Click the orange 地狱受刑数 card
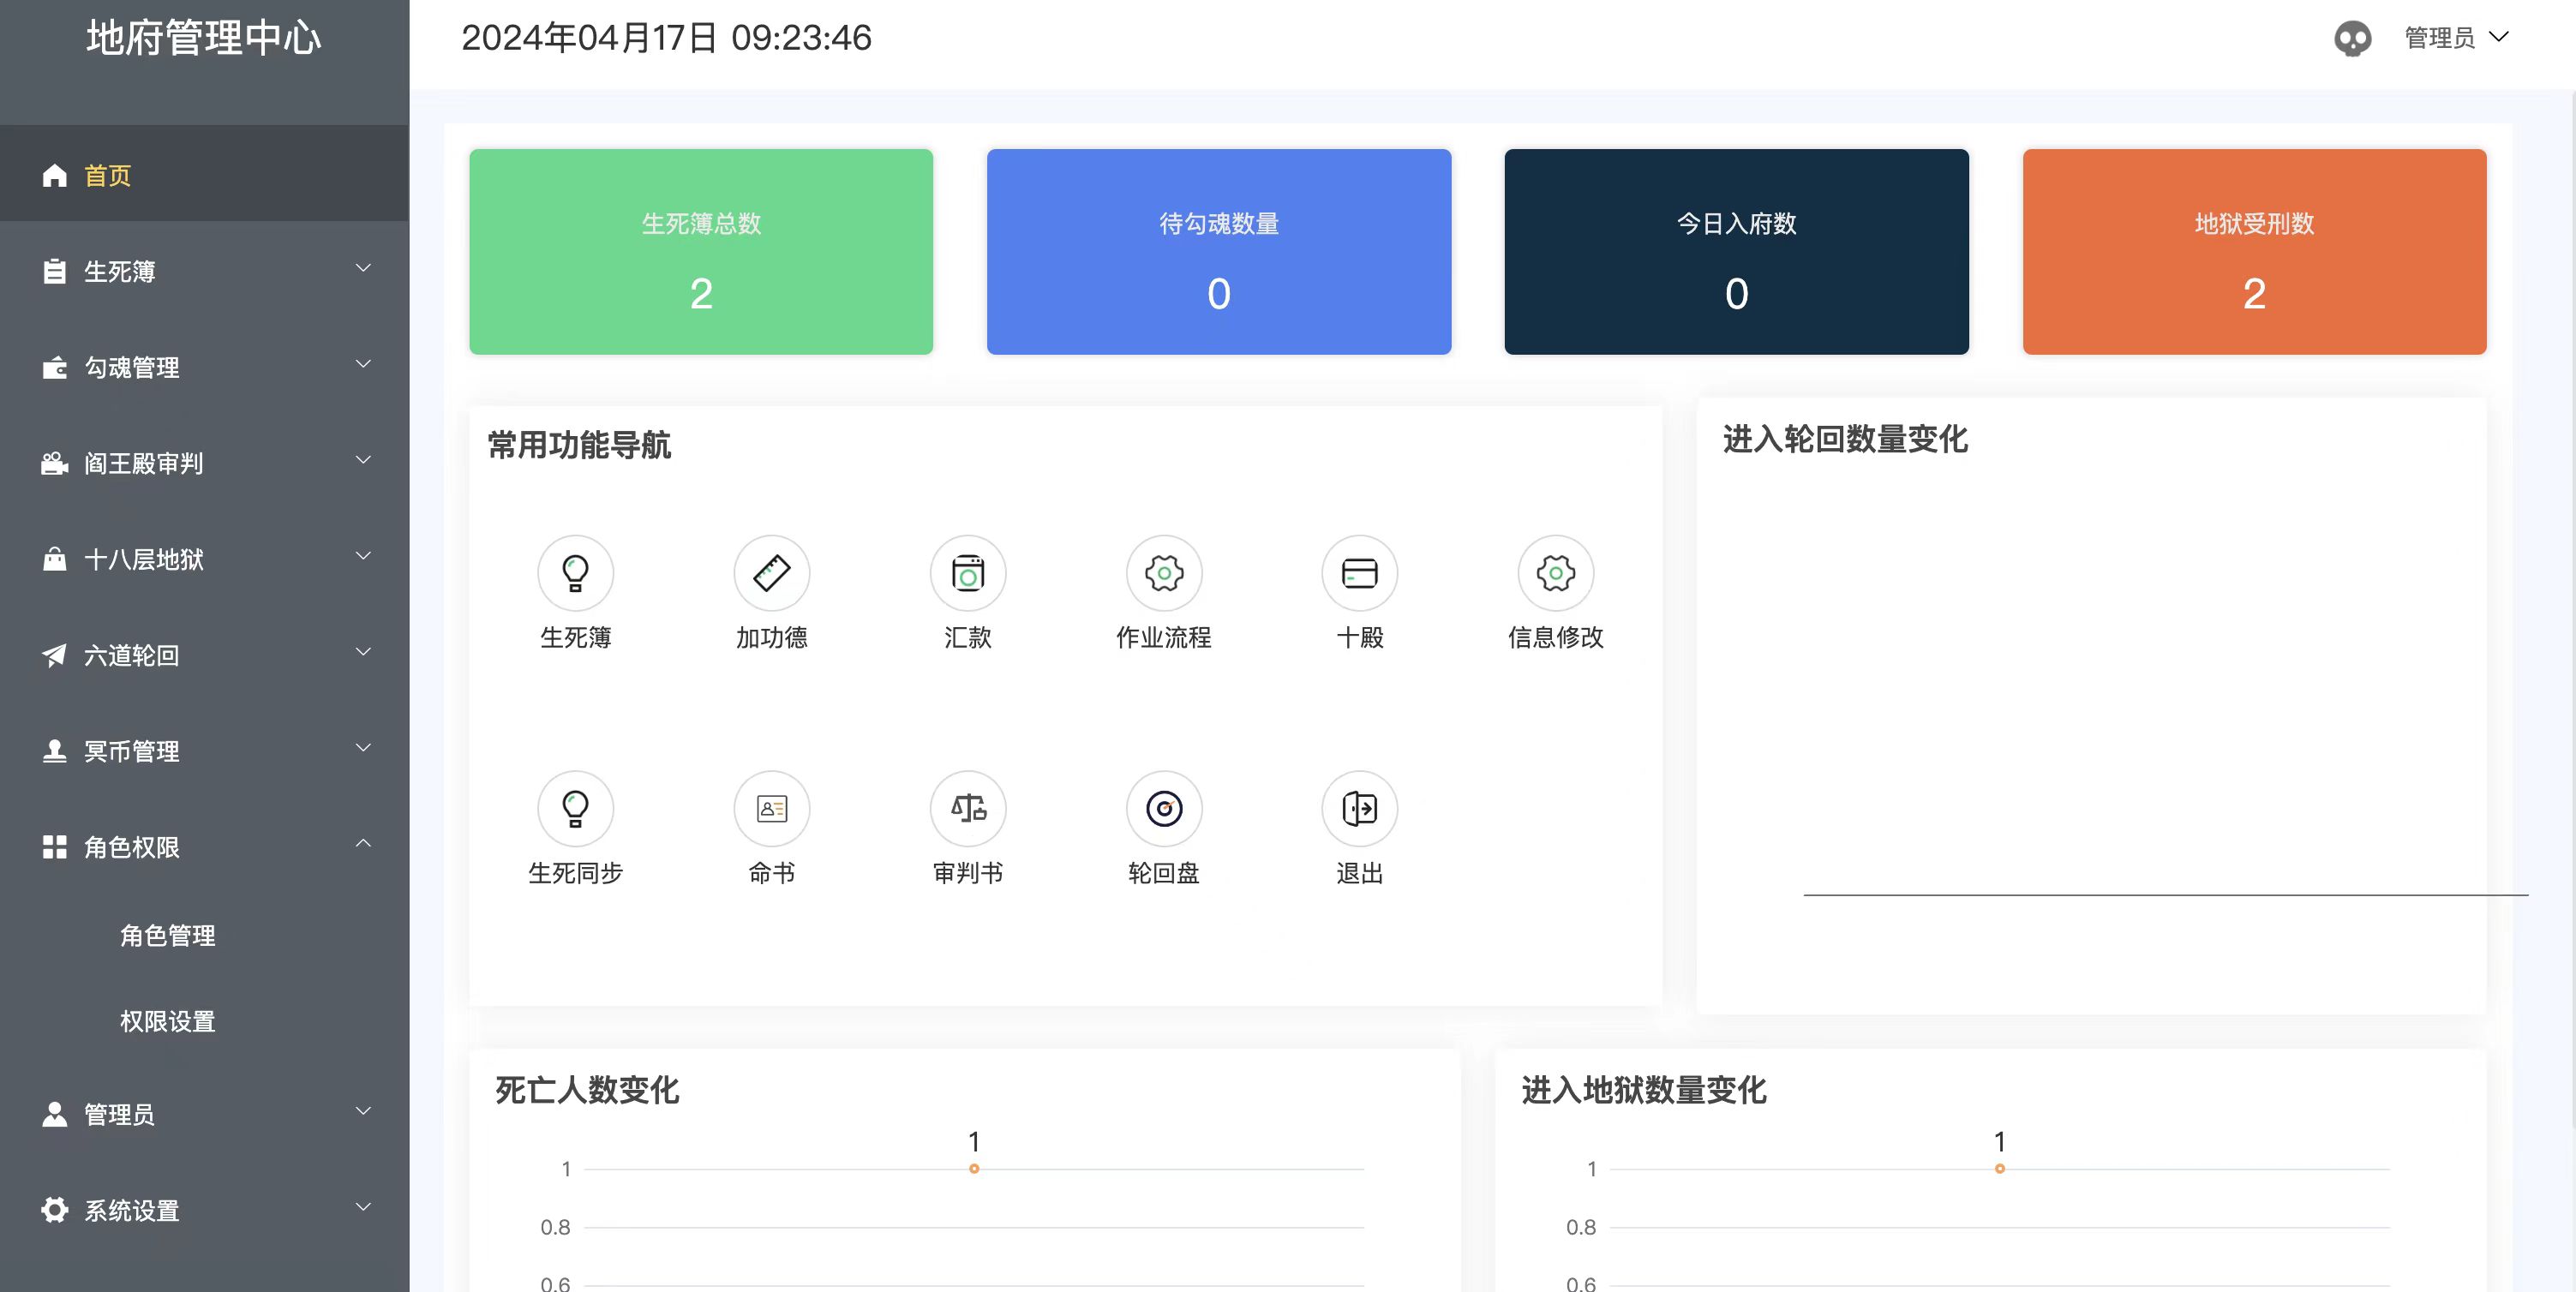The image size is (2576, 1292). pyautogui.click(x=2254, y=252)
